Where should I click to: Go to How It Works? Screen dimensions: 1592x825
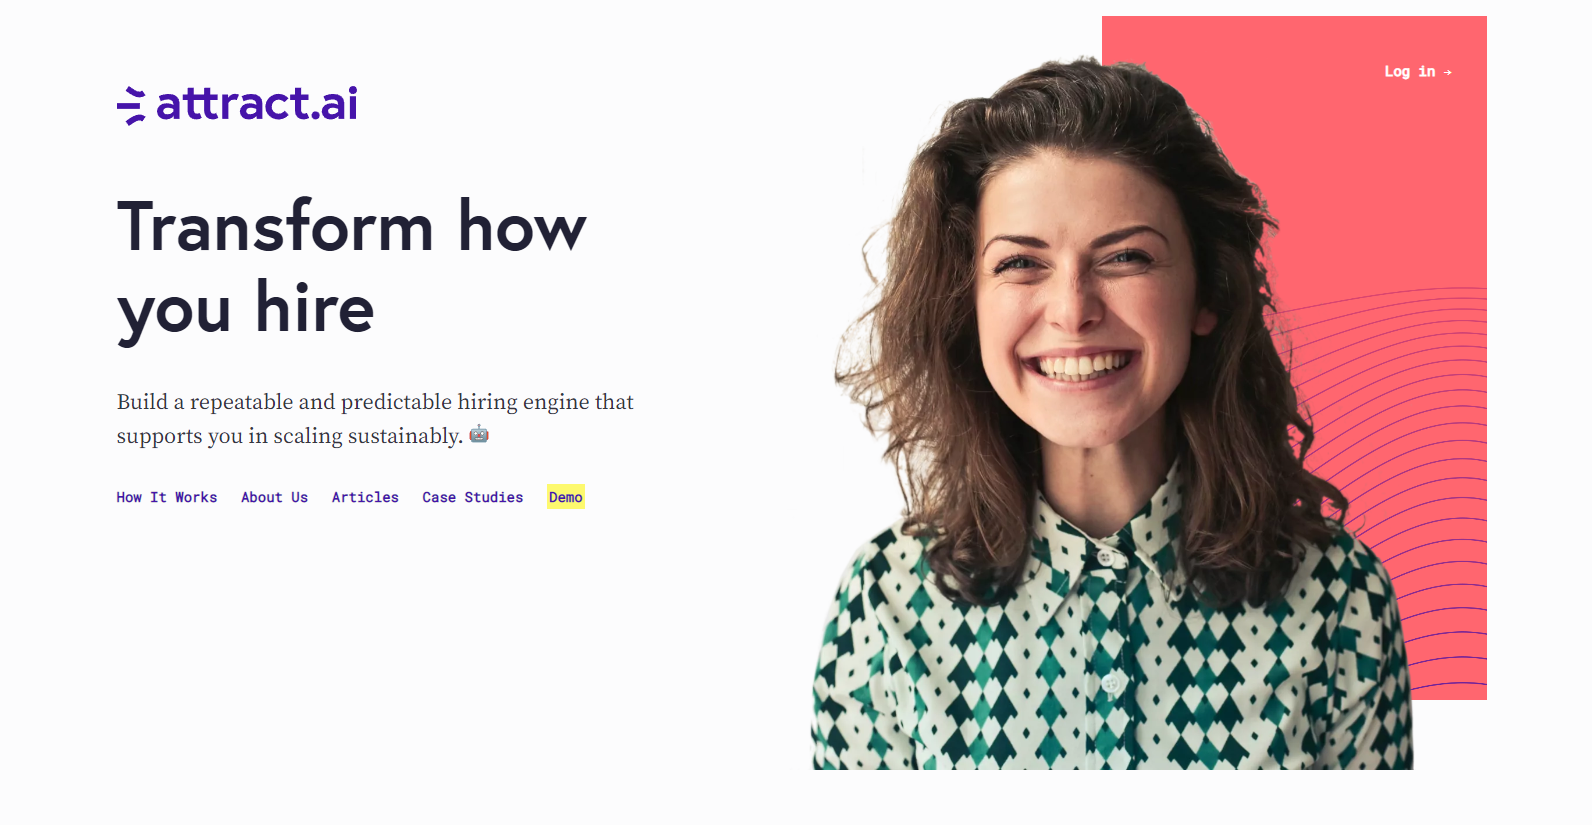167,497
